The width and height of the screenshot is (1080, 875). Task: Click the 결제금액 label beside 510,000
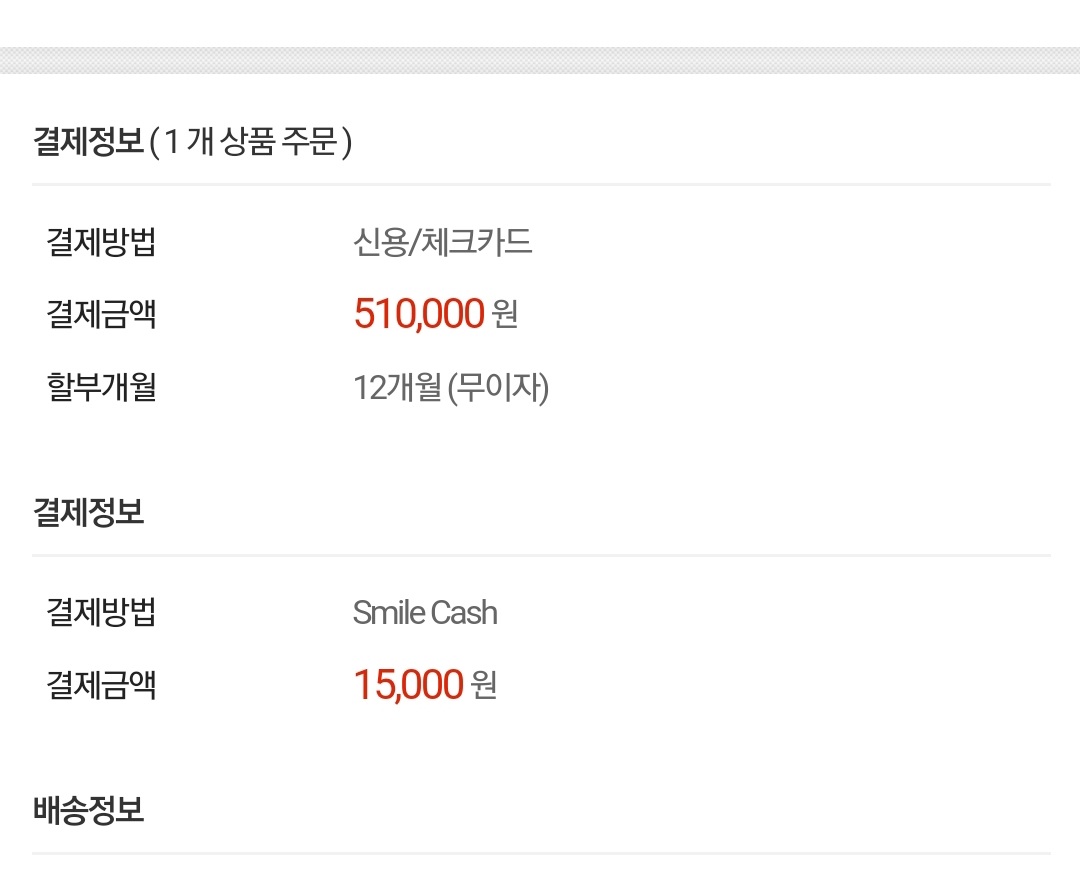coord(101,314)
